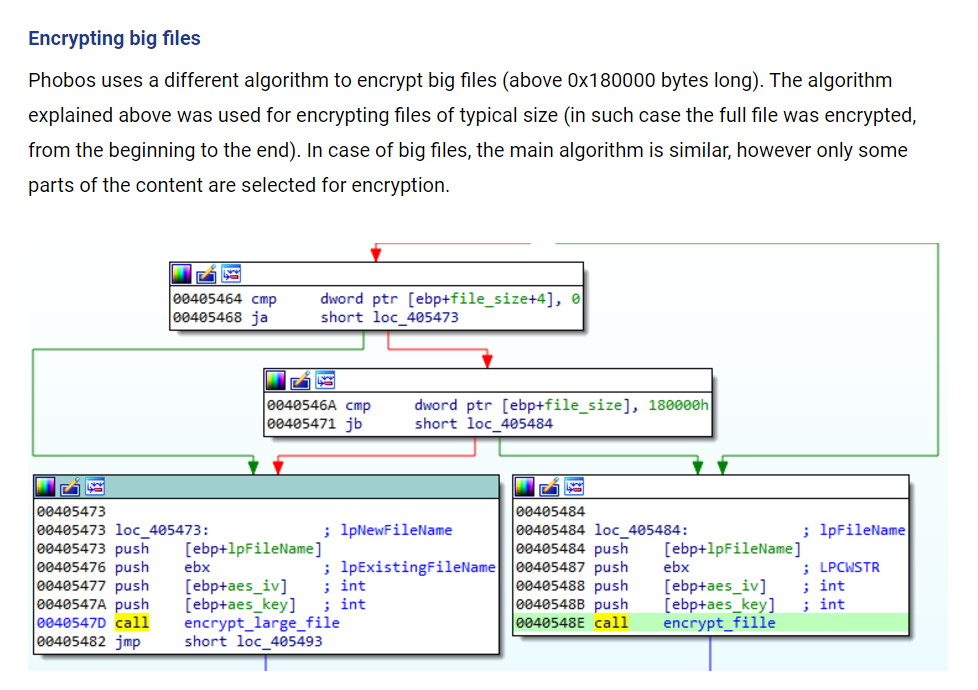978x690 pixels.
Task: Click the edit pencil icon on the loc_405484 block
Action: click(x=549, y=487)
